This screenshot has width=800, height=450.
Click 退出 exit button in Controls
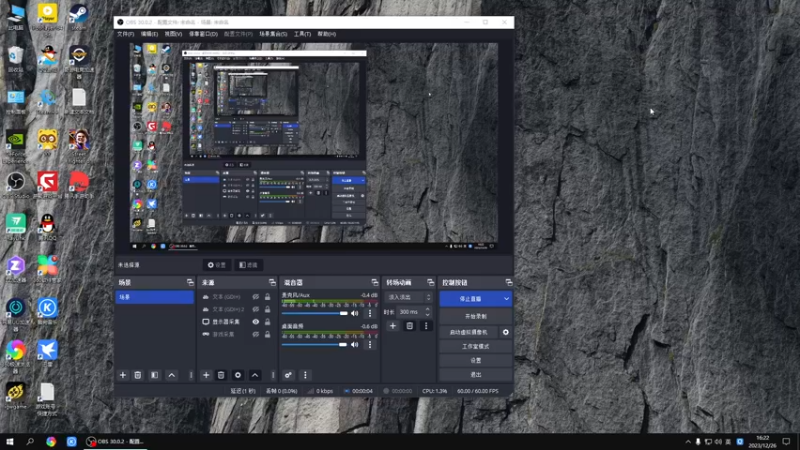[476, 374]
